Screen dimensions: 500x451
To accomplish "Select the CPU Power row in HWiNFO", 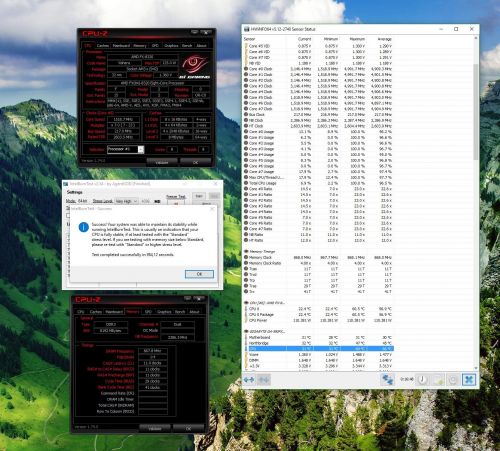I will [318, 320].
